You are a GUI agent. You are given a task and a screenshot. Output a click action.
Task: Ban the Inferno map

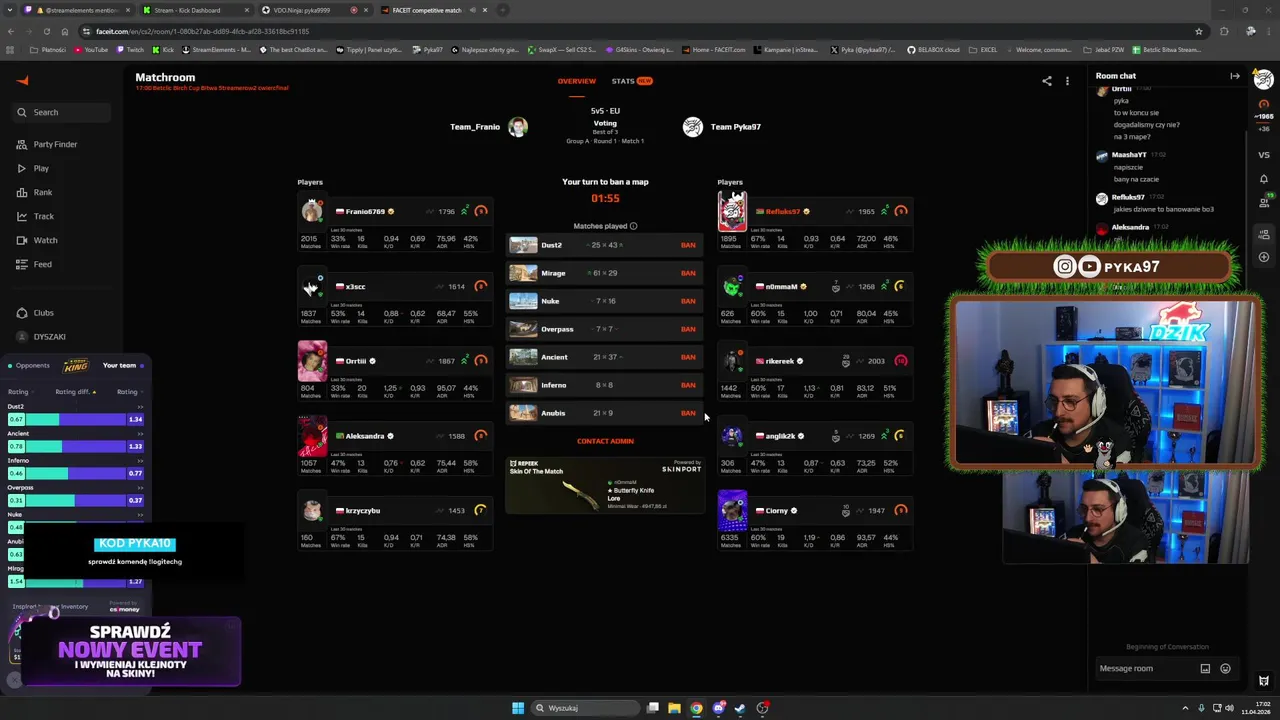(x=688, y=385)
